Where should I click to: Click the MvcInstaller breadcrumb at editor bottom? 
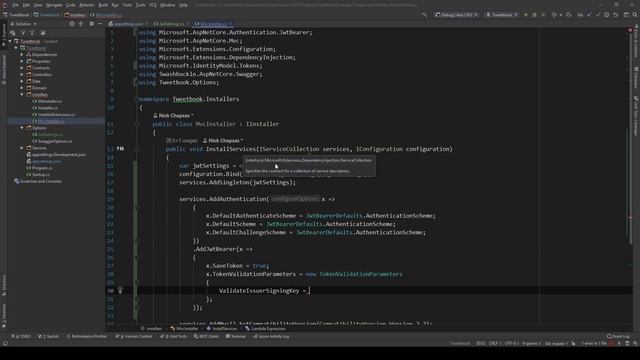pos(184,329)
